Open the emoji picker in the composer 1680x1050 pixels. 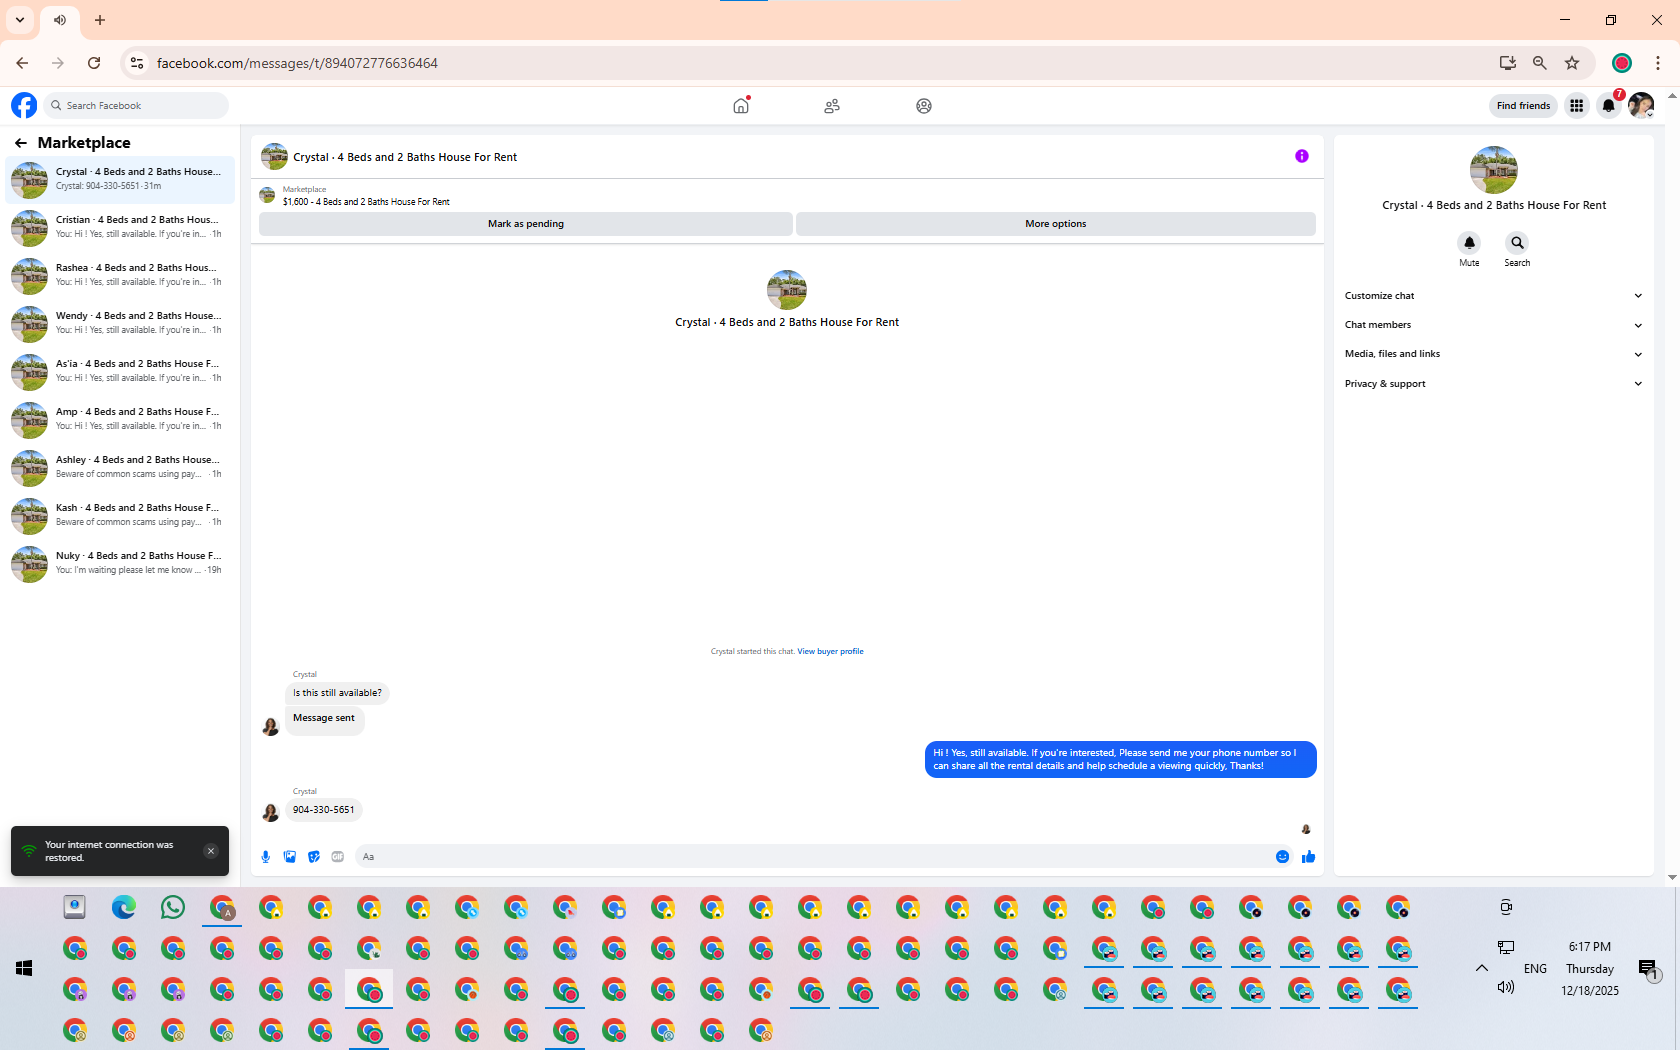pyautogui.click(x=1282, y=857)
